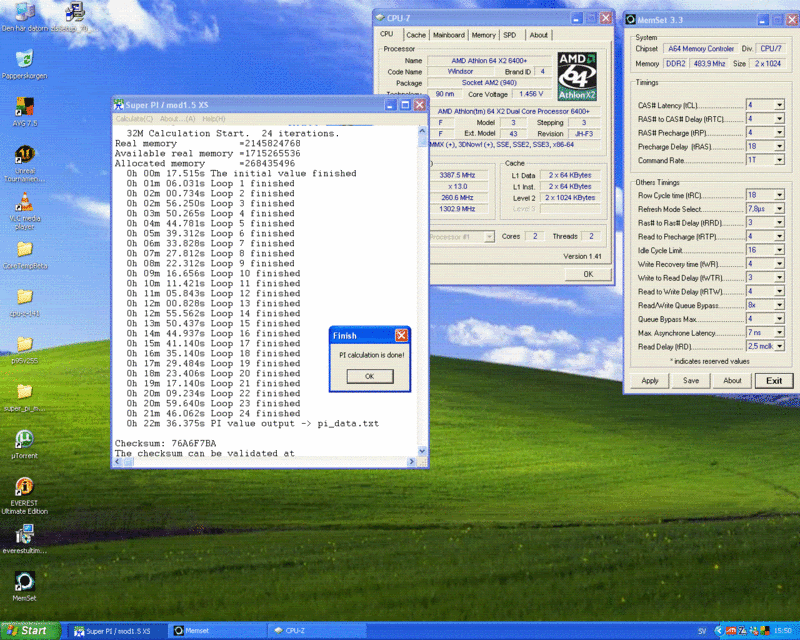This screenshot has height=640, width=800.
Task: Launch the Unreal Tournament desktop shortcut
Action: pos(24,163)
